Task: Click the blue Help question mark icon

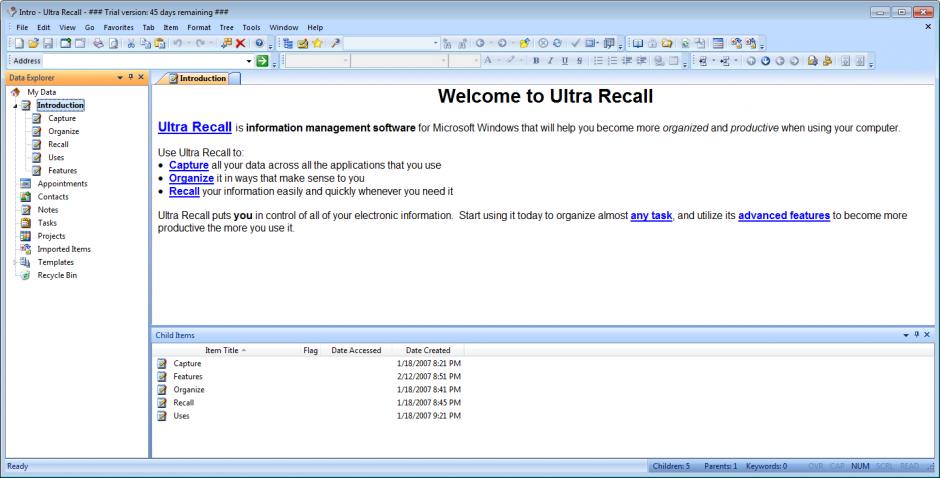Action: [259, 43]
